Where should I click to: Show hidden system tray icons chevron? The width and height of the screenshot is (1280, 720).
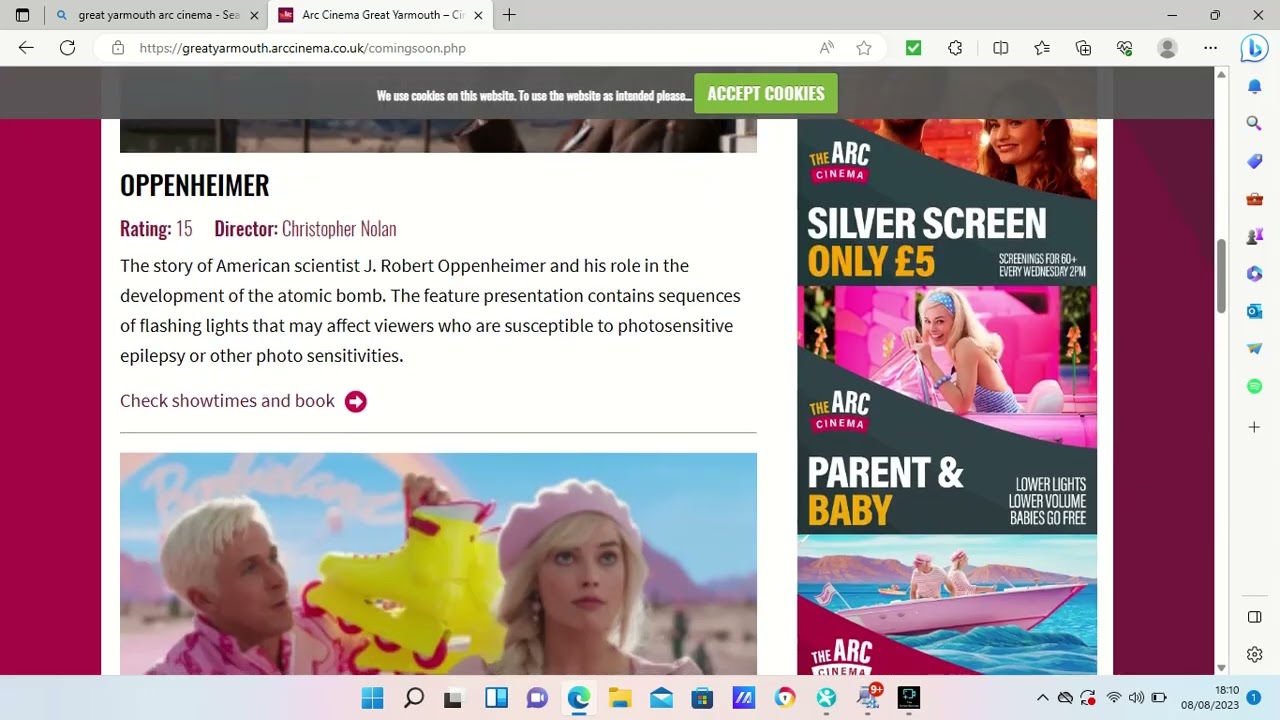tap(1042, 698)
